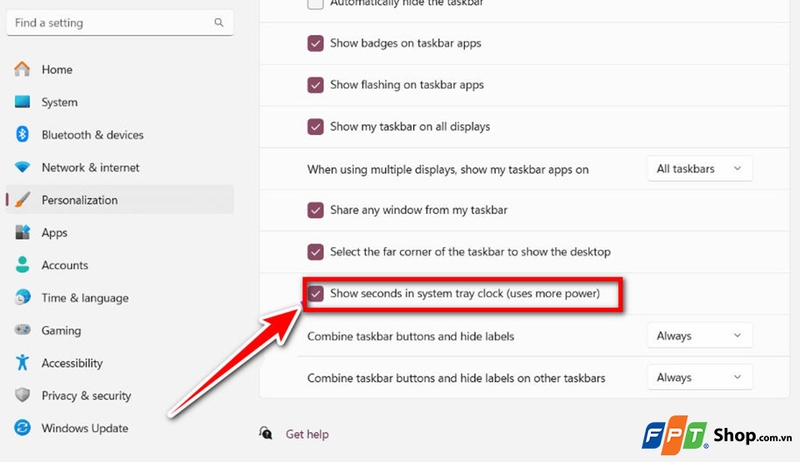800x462 pixels.
Task: Open Combine taskbar buttons Always dropdown
Action: (x=699, y=336)
